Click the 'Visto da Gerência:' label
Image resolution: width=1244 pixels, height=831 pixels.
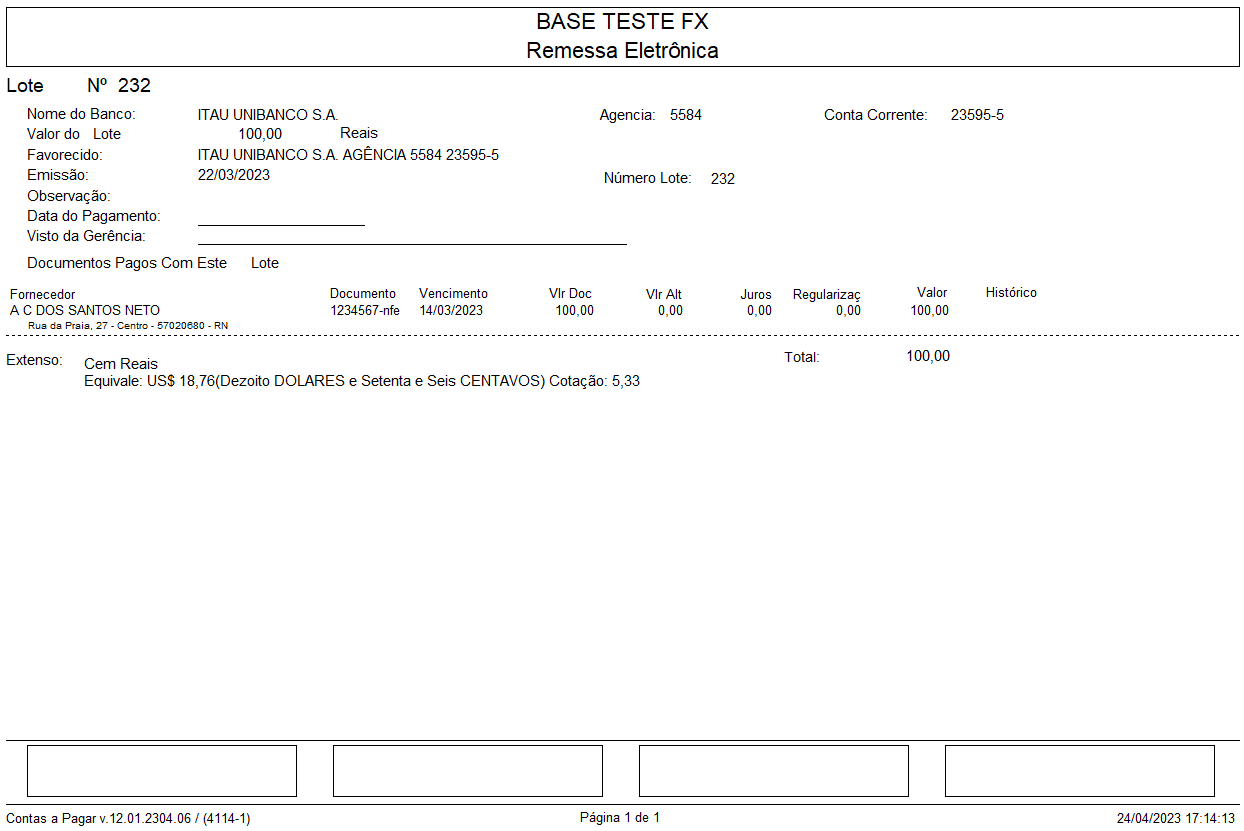pos(86,236)
